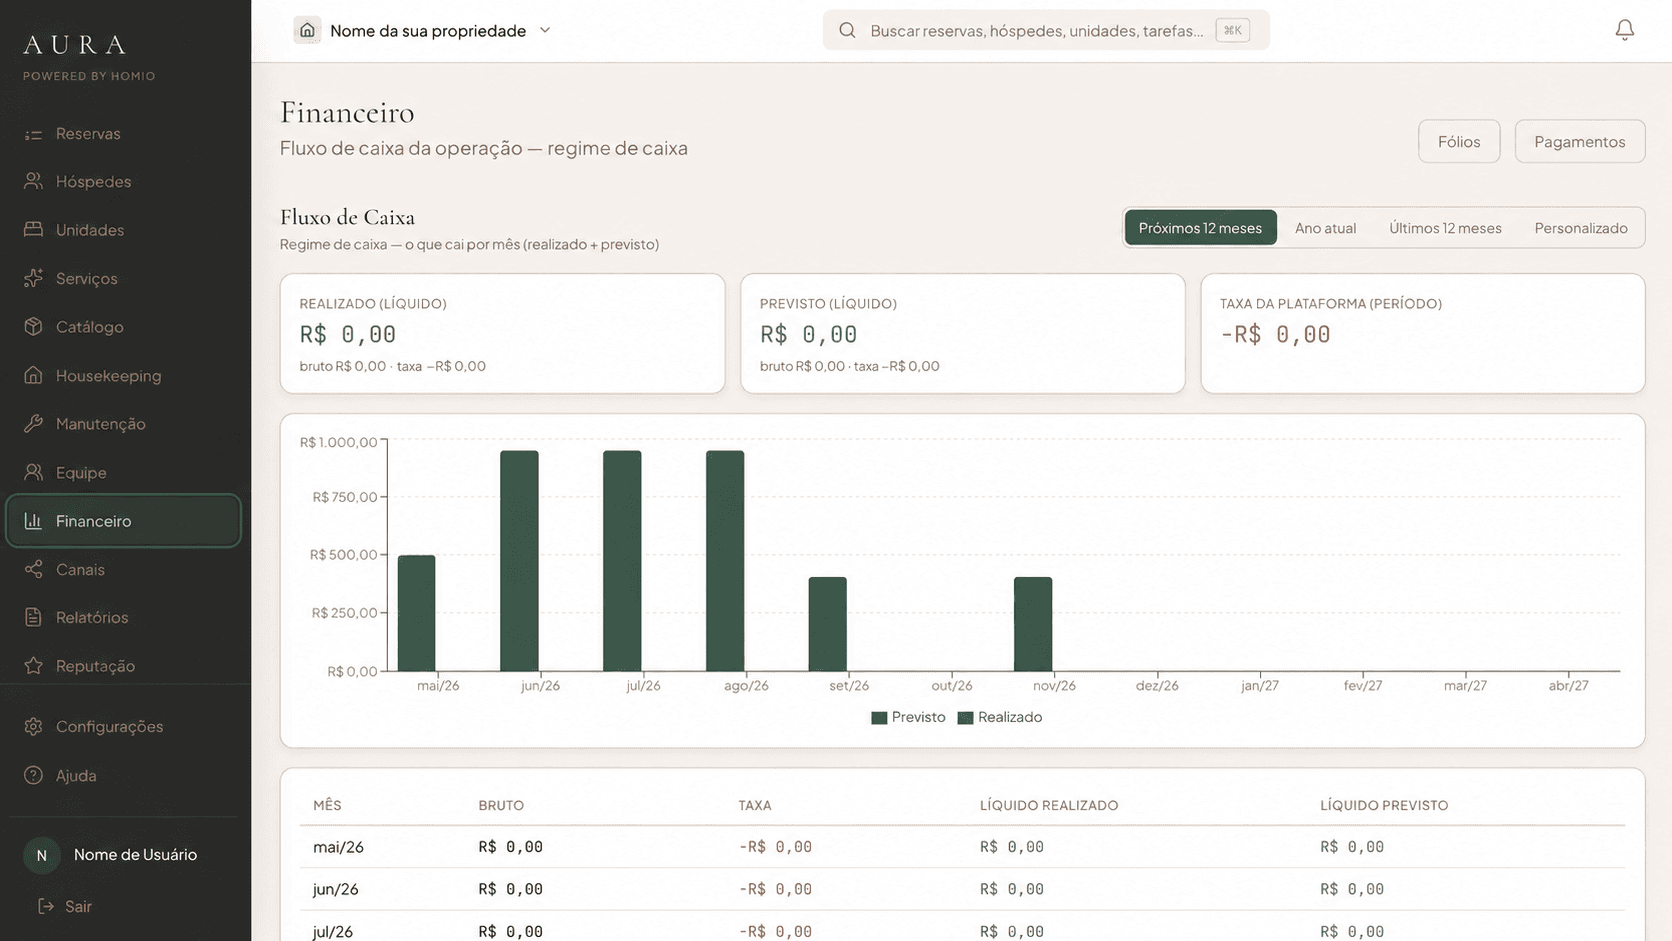The image size is (1672, 941).
Task: Click the Housekeeping house icon
Action: tap(33, 376)
